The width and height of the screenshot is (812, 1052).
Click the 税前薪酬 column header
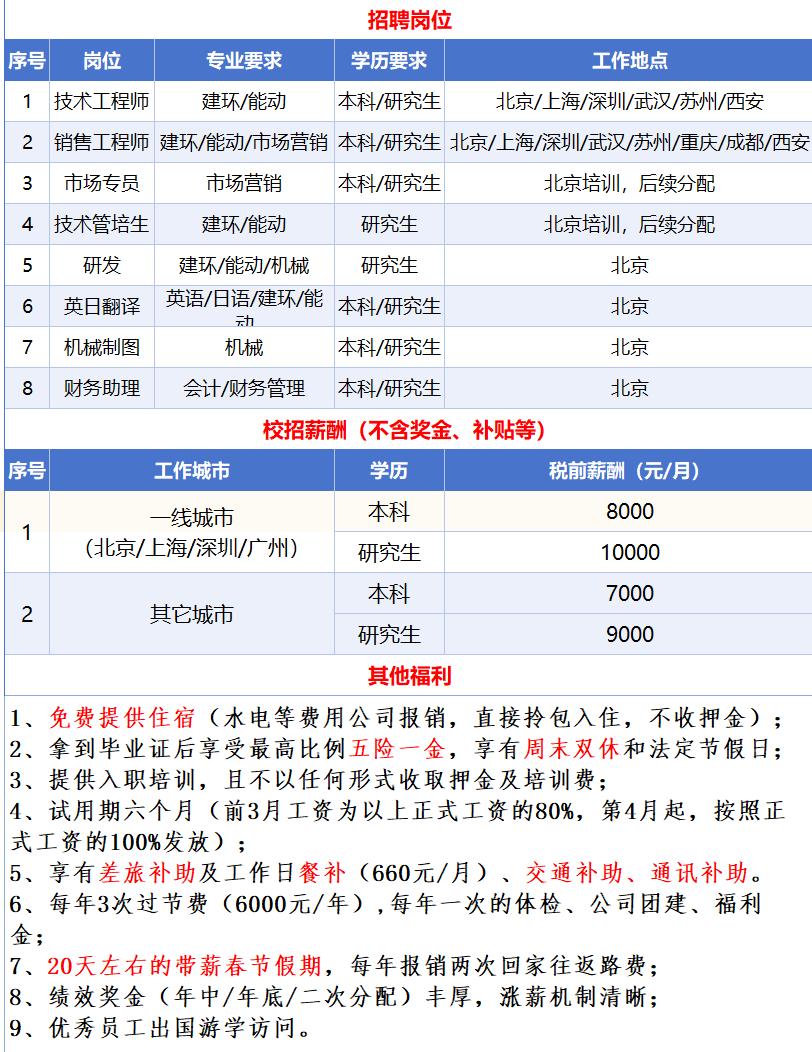tap(629, 471)
